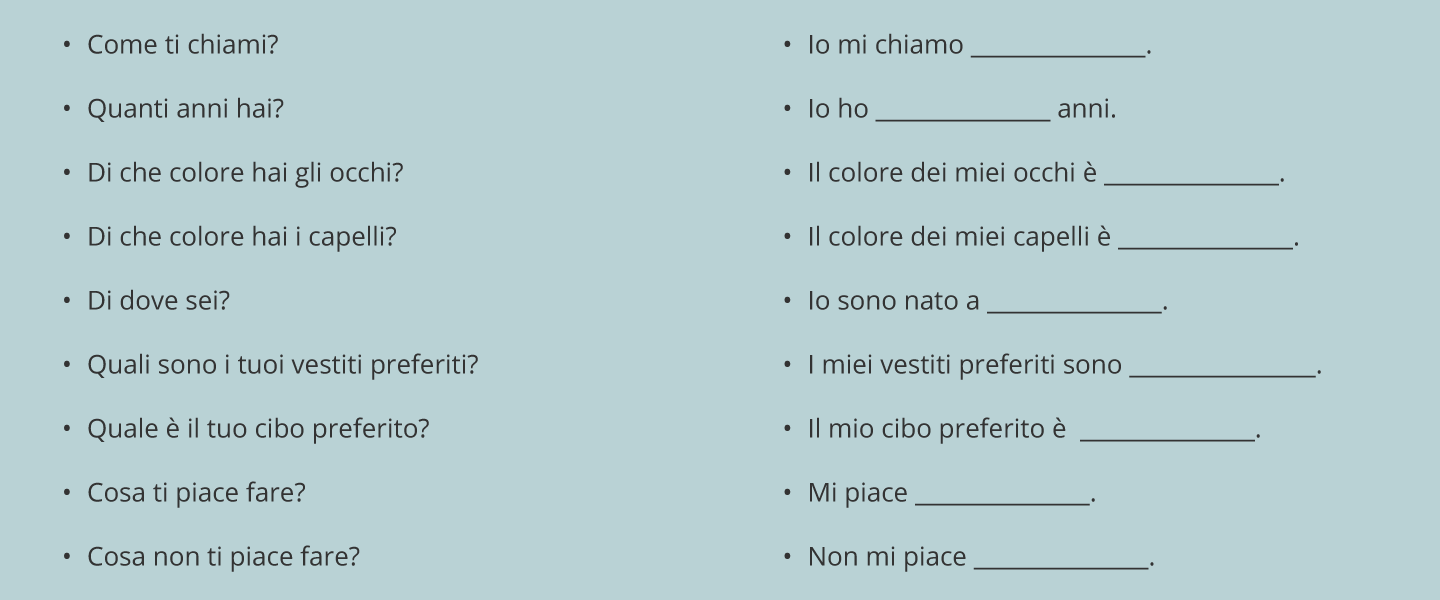Click 'Quali sono i tuoi vestiti preferiti?'

283,365
